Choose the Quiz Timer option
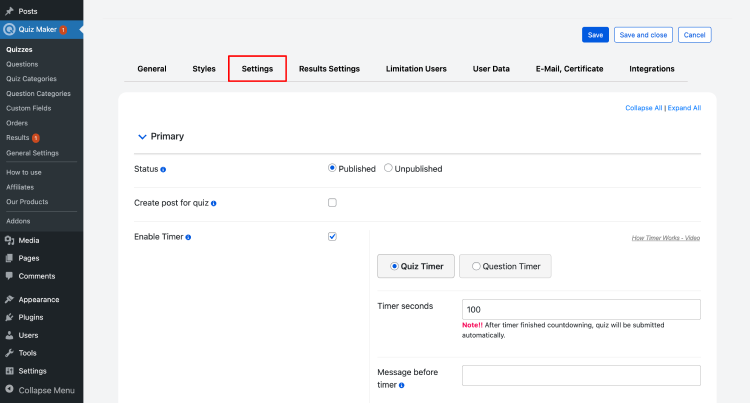This screenshot has height=403, width=750. point(416,266)
